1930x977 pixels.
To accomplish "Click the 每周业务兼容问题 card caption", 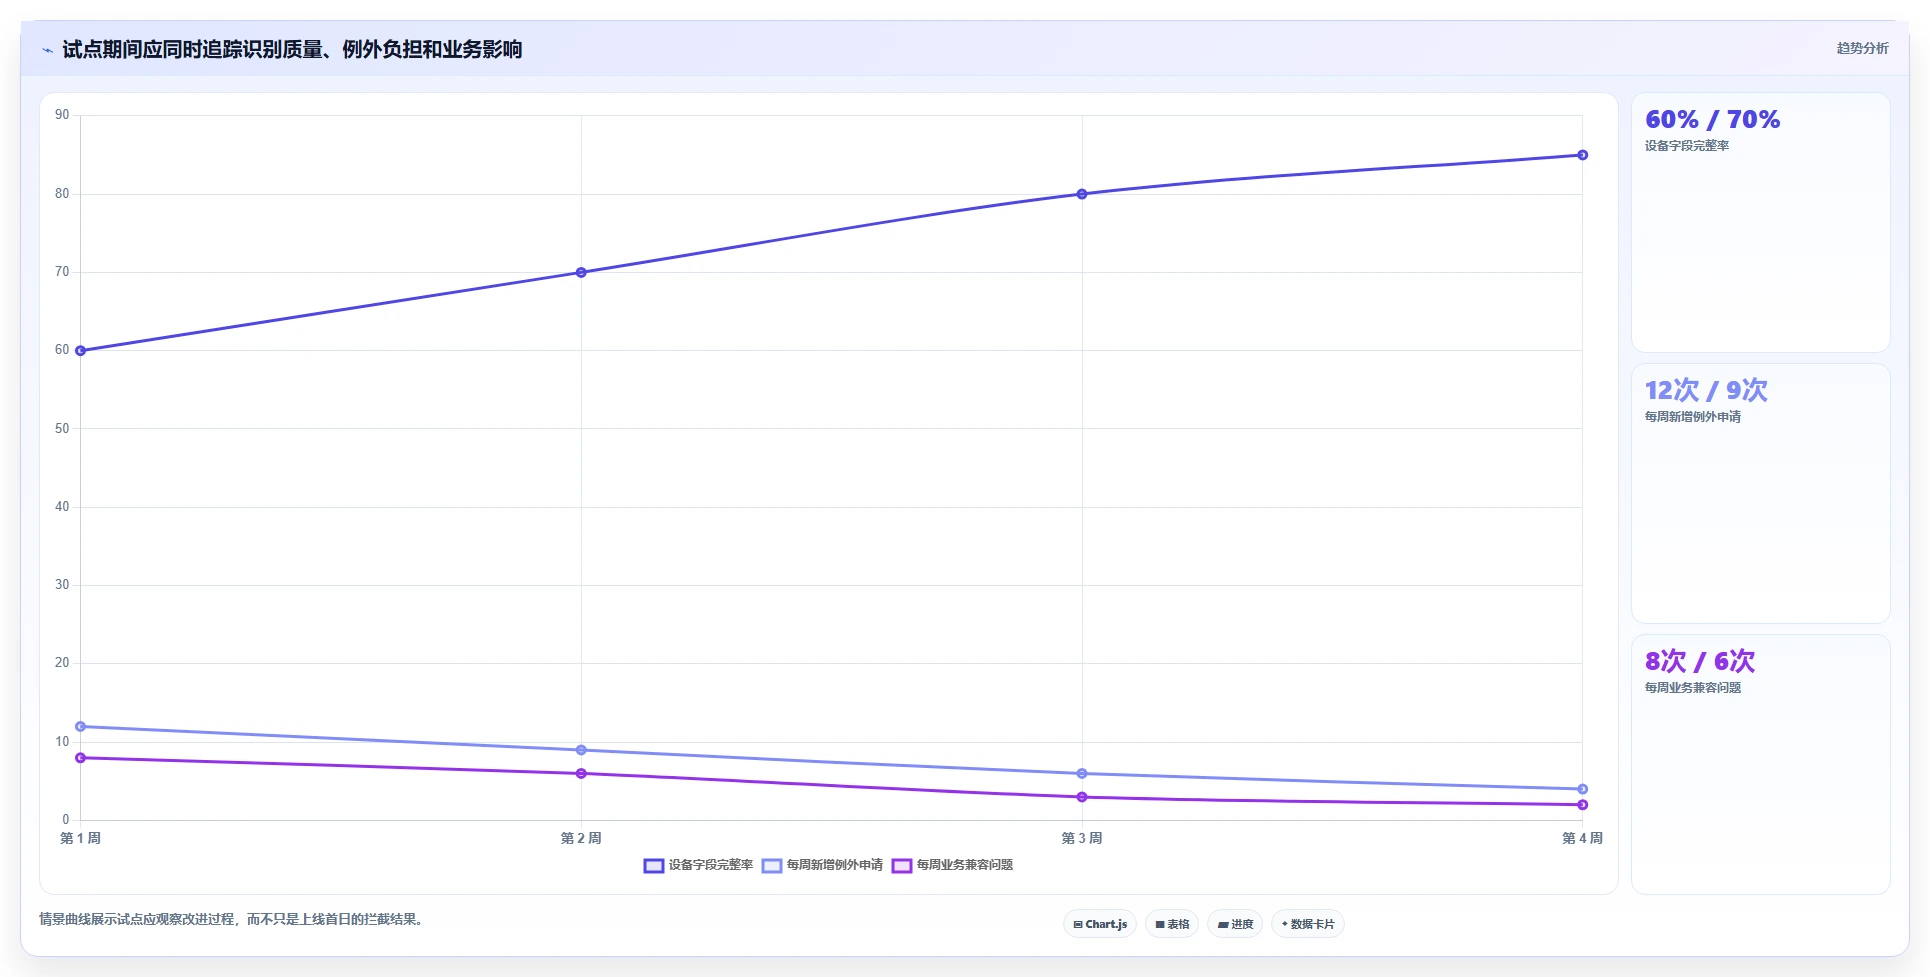I will point(1693,688).
